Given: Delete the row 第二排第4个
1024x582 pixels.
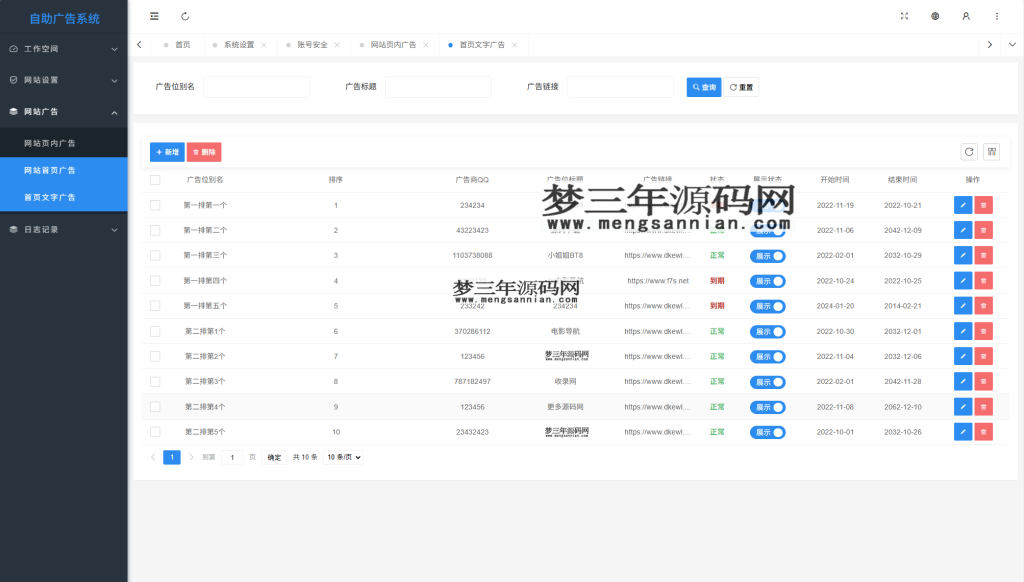Looking at the screenshot, I should pyautogui.click(x=984, y=407).
